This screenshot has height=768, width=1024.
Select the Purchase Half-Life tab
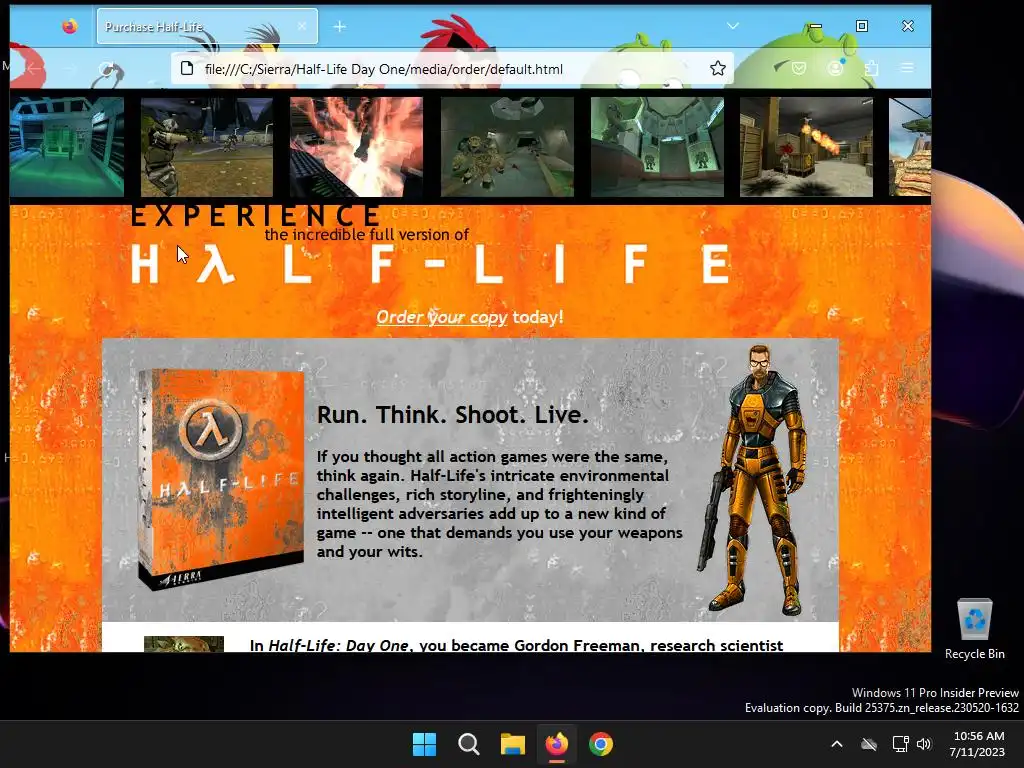pyautogui.click(x=207, y=26)
